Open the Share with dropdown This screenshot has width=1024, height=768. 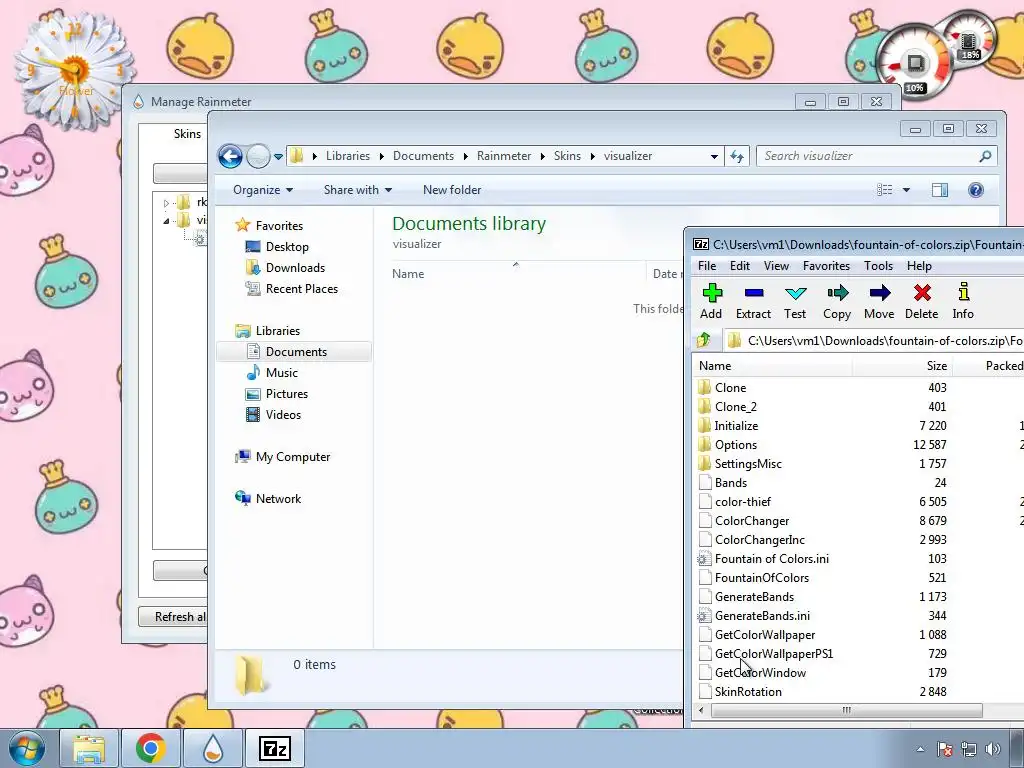[x=357, y=190]
